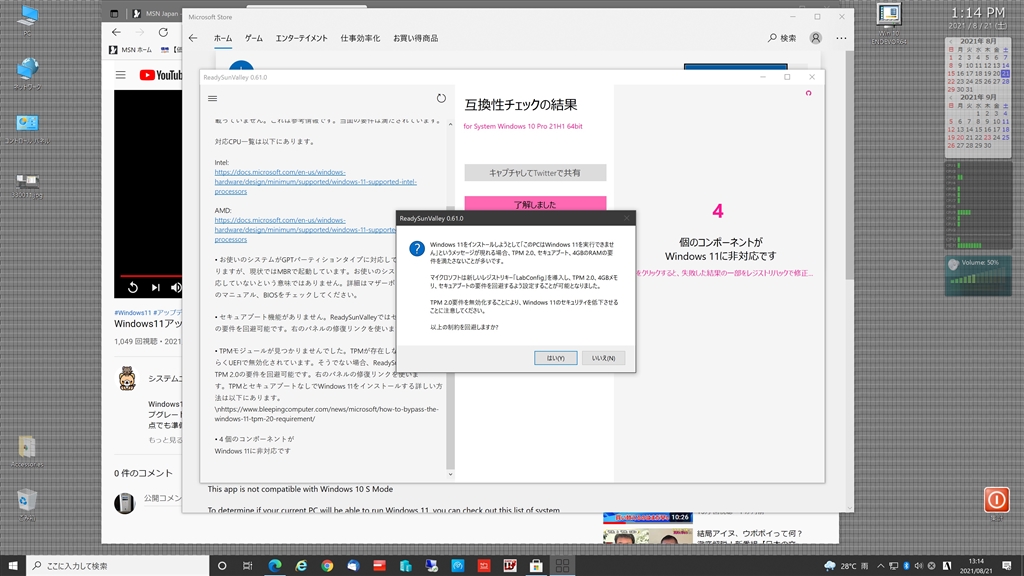1024x576 pixels.
Task: Open the notification action center
Action: click(x=1006, y=566)
